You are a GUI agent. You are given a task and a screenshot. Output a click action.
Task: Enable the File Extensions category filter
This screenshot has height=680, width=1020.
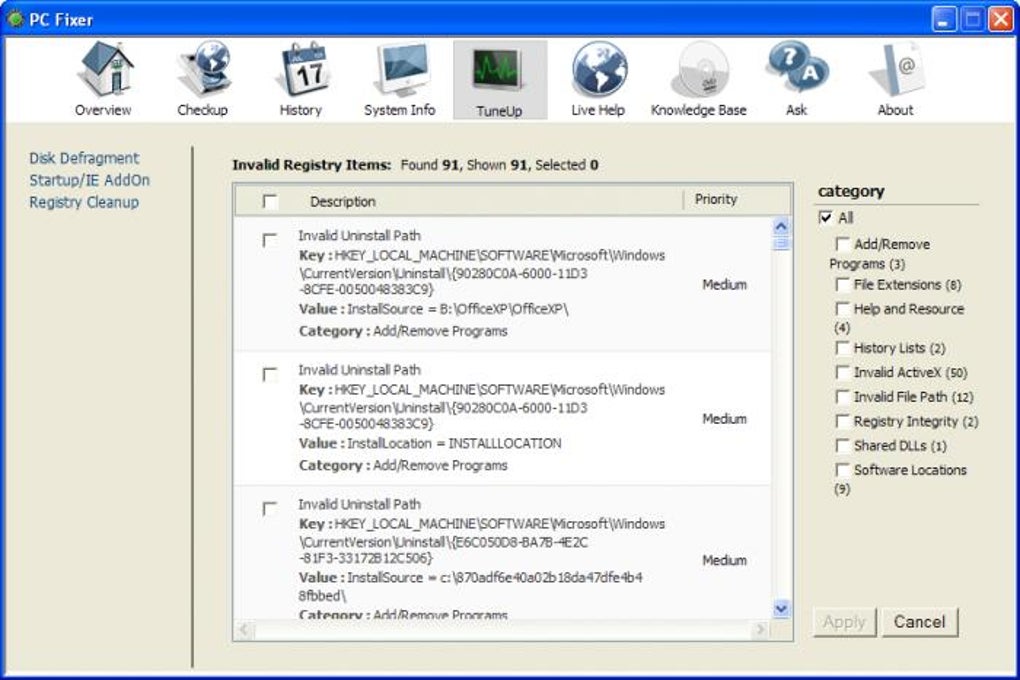842,284
